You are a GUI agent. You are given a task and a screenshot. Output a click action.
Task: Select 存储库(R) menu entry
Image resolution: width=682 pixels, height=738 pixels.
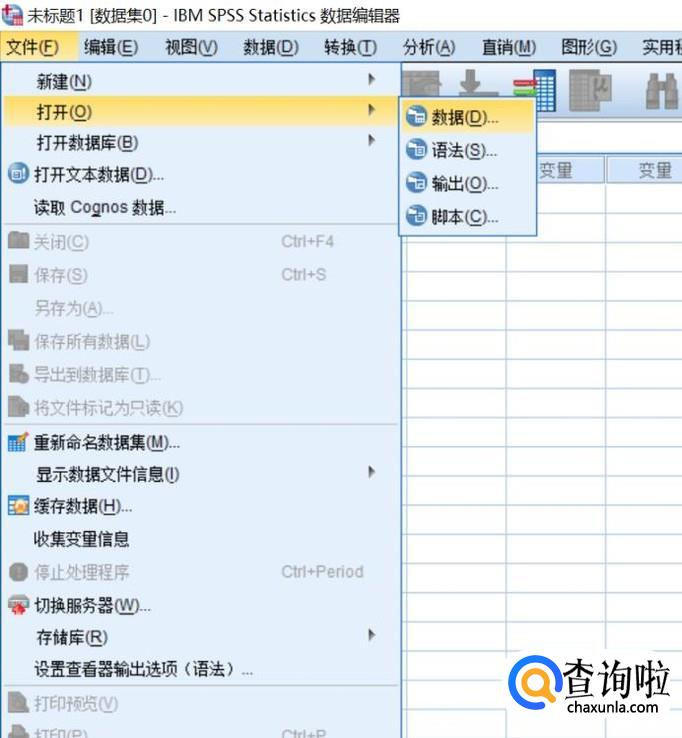[201, 637]
